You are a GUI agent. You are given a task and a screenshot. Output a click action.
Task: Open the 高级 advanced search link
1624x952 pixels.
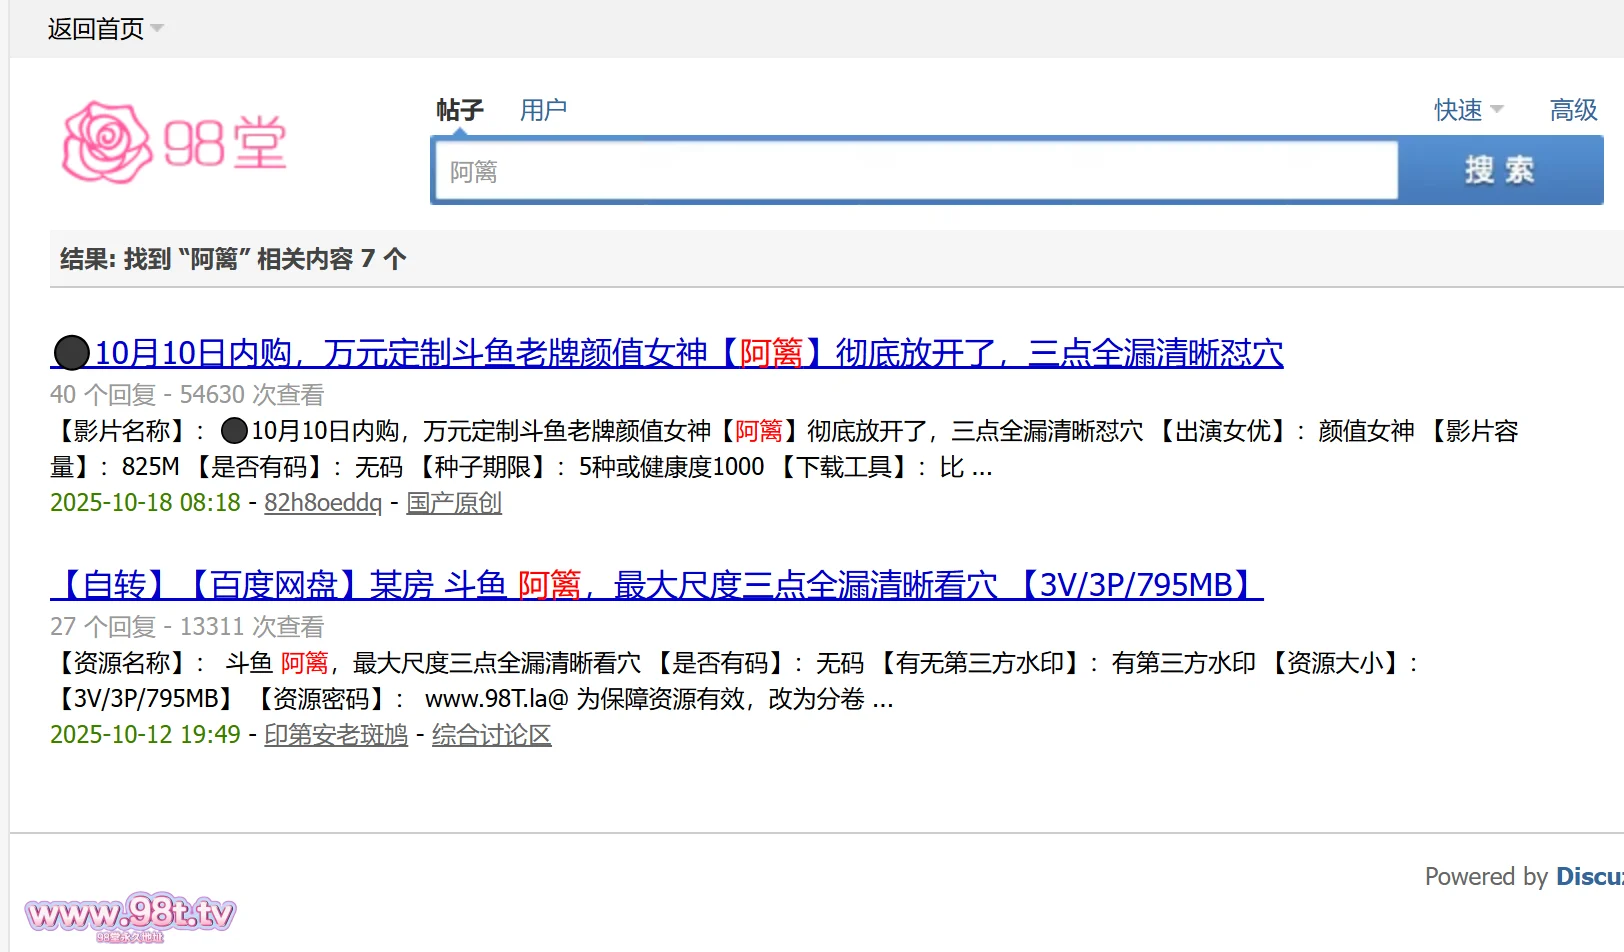pos(1573,110)
